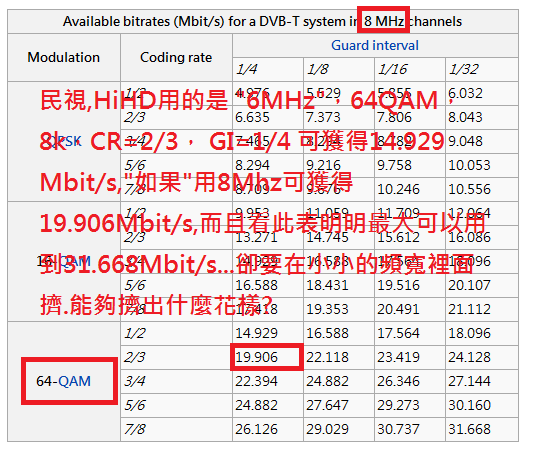Click the 64-QAM 7/8 coding rate cell
542x452 pixels.
[x=176, y=429]
